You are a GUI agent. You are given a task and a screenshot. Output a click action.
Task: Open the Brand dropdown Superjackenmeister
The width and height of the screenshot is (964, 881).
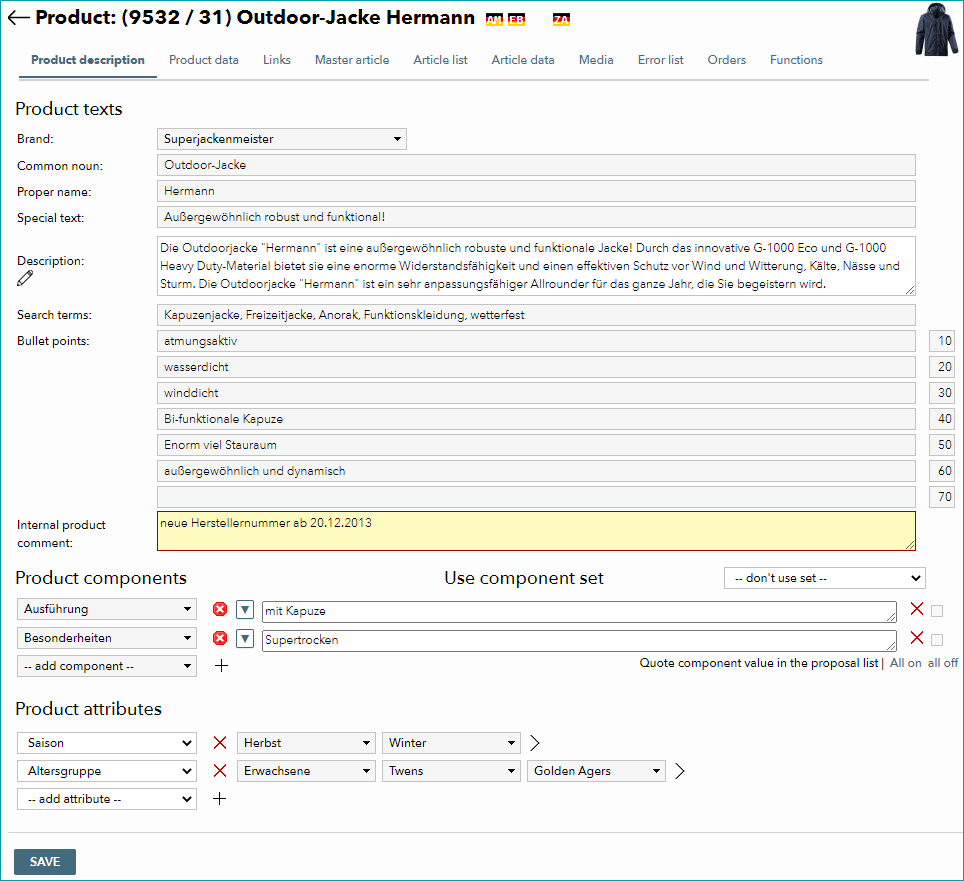pyautogui.click(x=282, y=139)
